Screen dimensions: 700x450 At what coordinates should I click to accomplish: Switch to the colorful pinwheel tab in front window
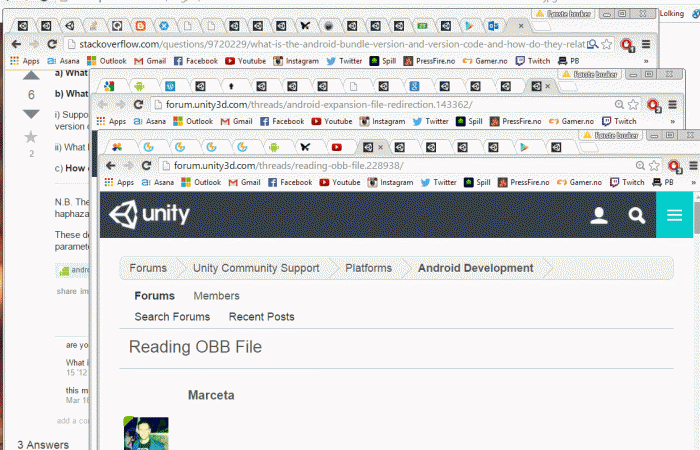[x=117, y=147]
